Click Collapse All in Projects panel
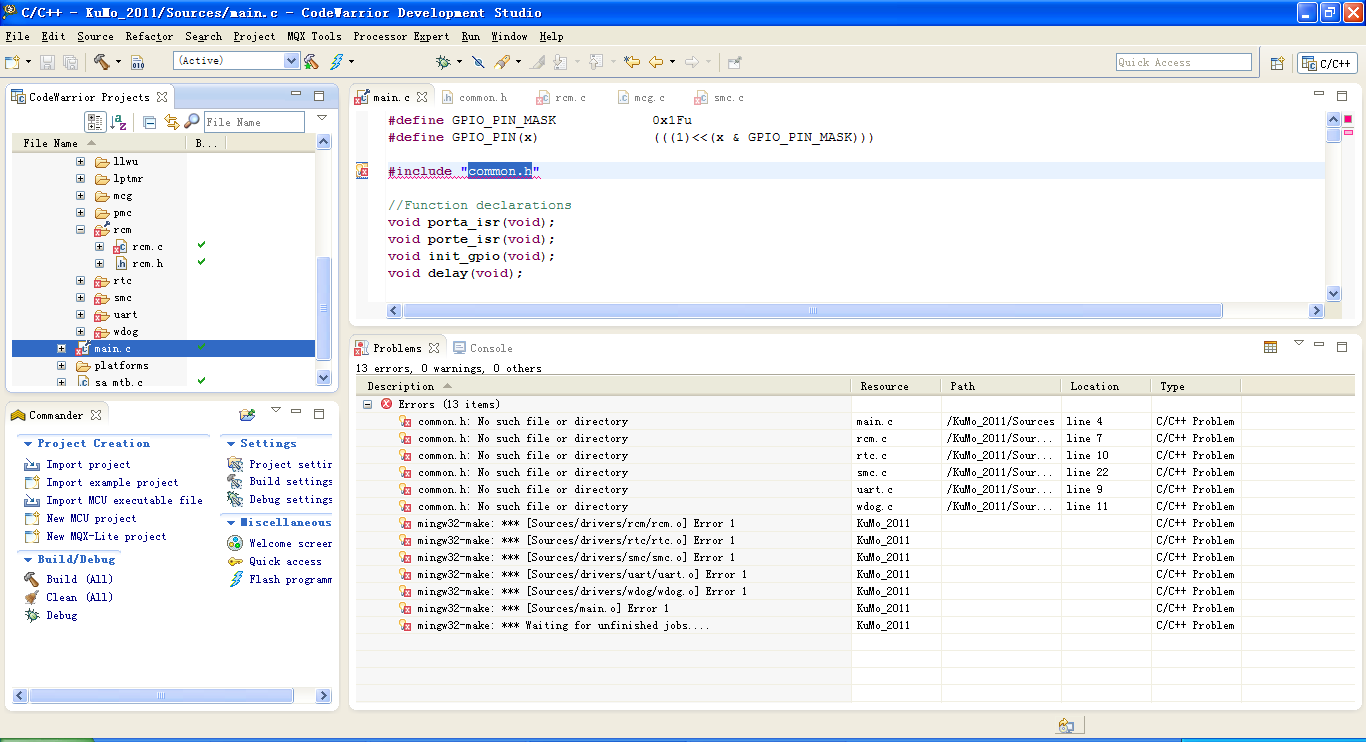Screen dimensions: 1366x742 150,122
